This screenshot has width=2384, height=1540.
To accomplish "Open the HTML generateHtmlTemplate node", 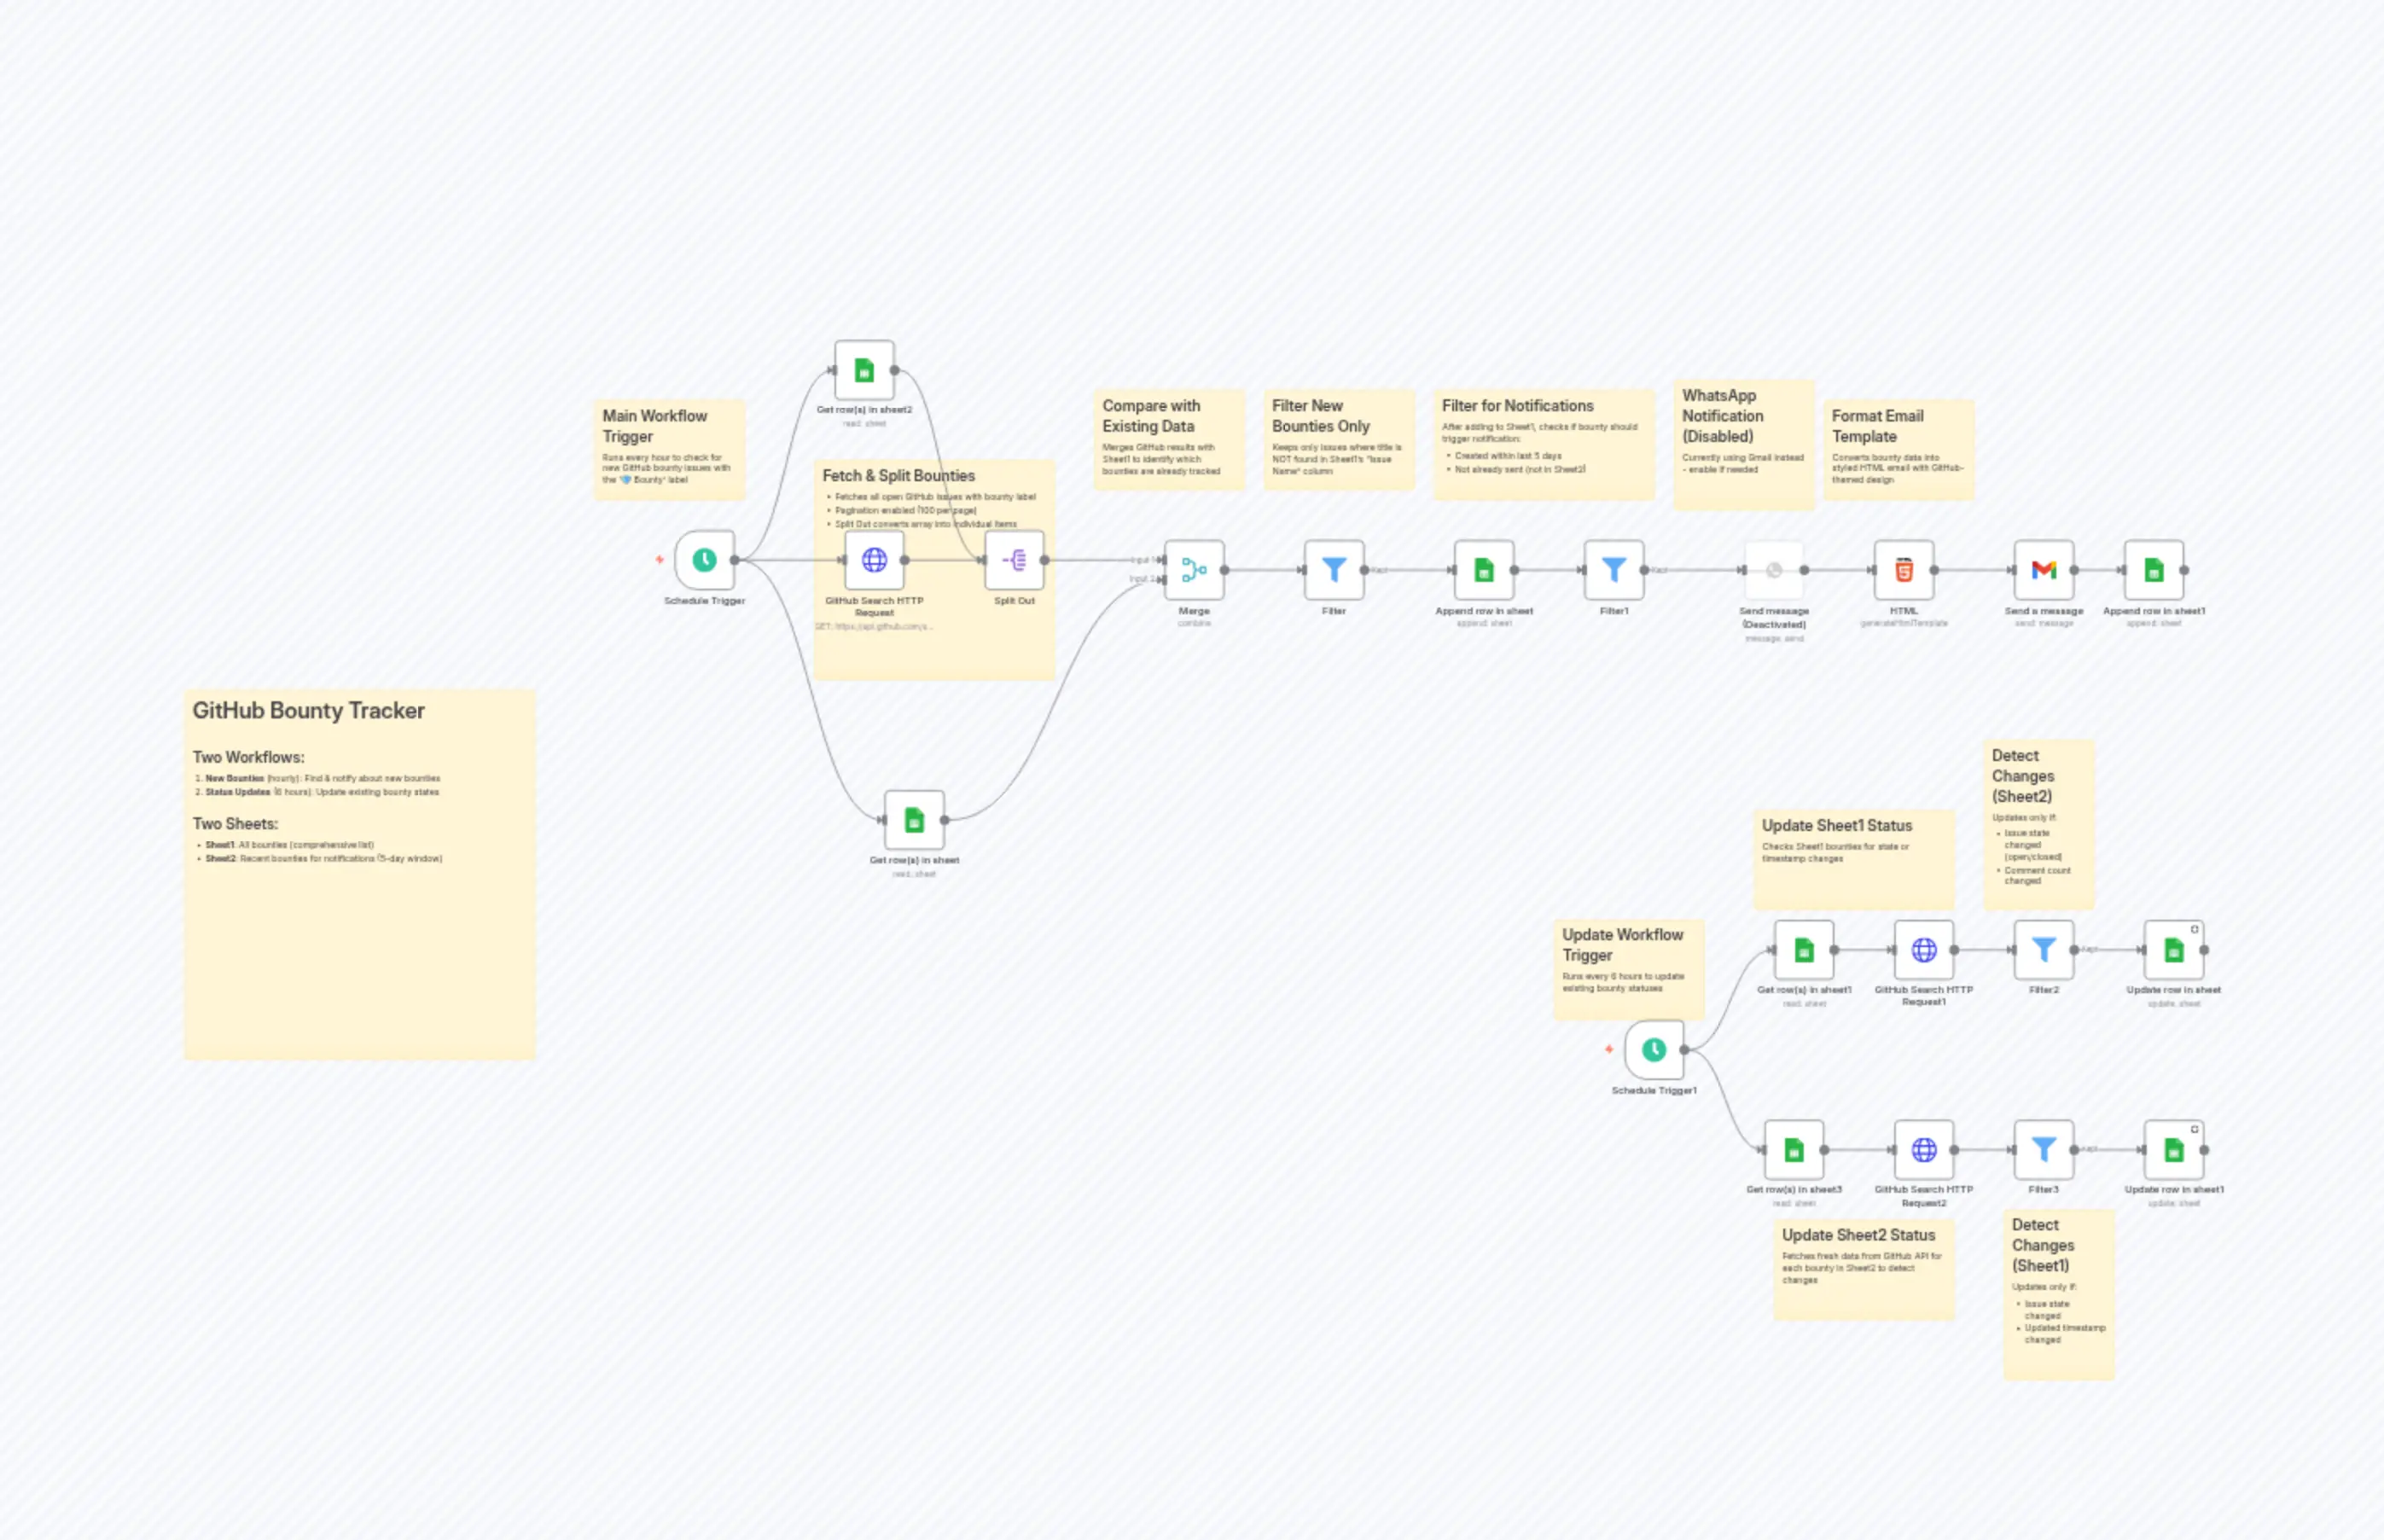I will coord(1903,568).
